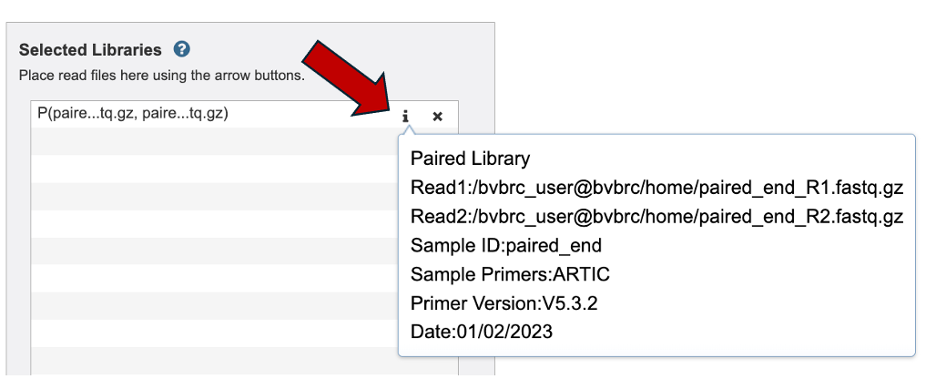Click the bottom-most visible empty library row
Image resolution: width=936 pixels, height=380 pixels.
pyautogui.click(x=215, y=362)
